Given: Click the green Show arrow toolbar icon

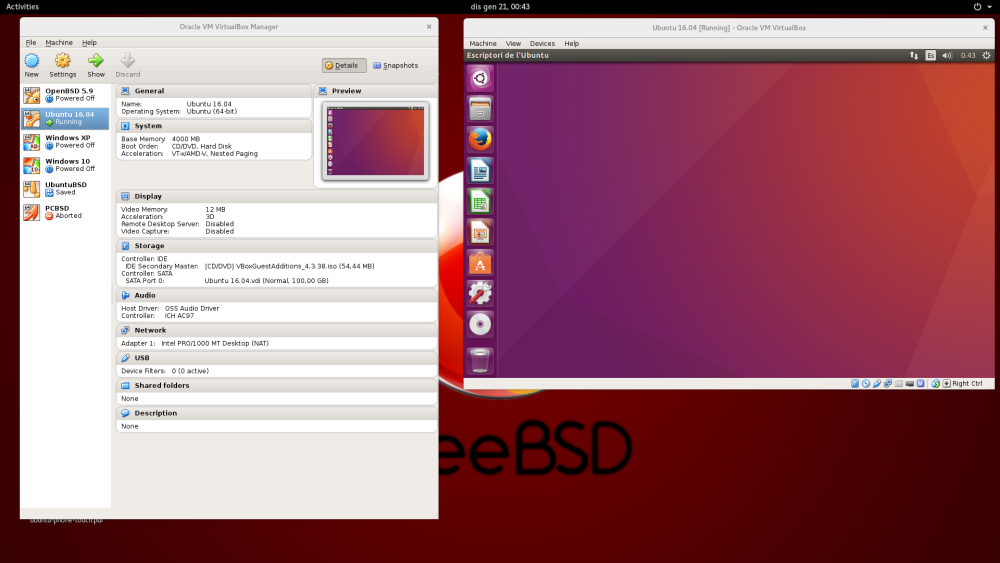Looking at the screenshot, I should click(x=96, y=61).
